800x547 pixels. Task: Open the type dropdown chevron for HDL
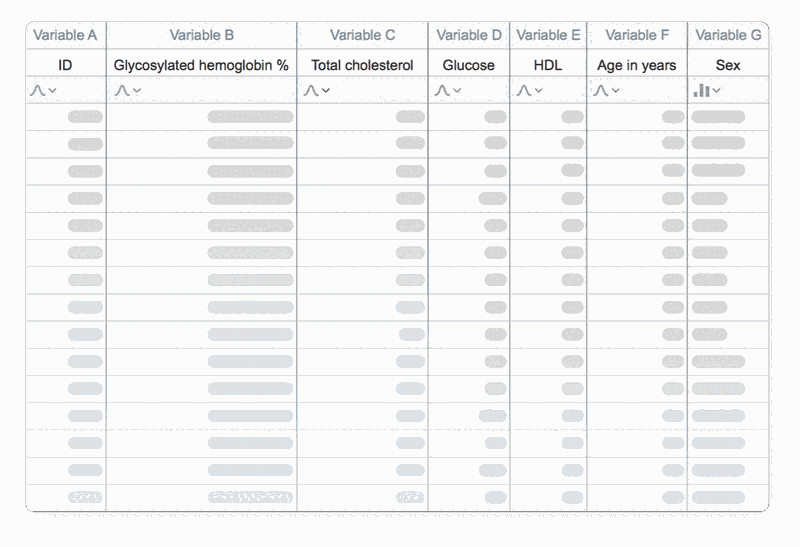click(x=538, y=90)
